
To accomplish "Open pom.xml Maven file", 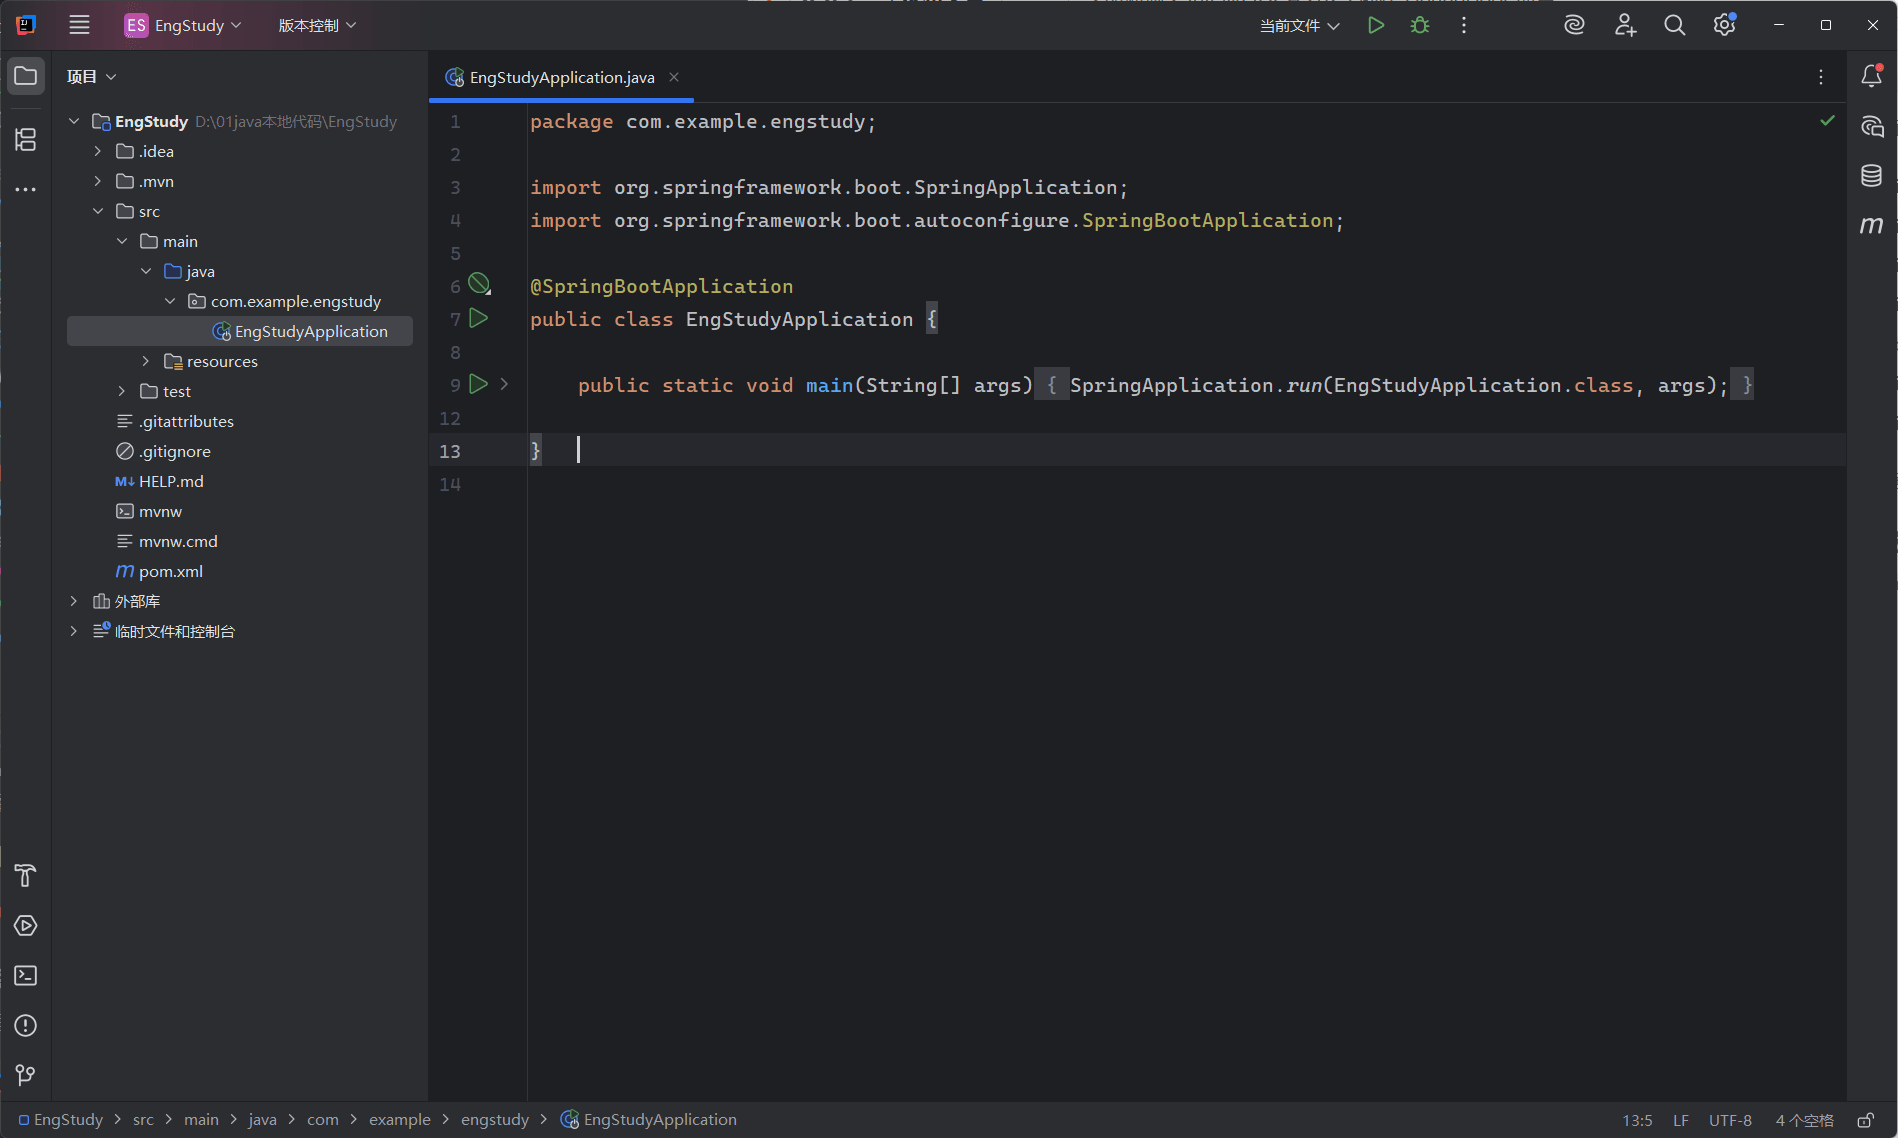I will (x=160, y=571).
